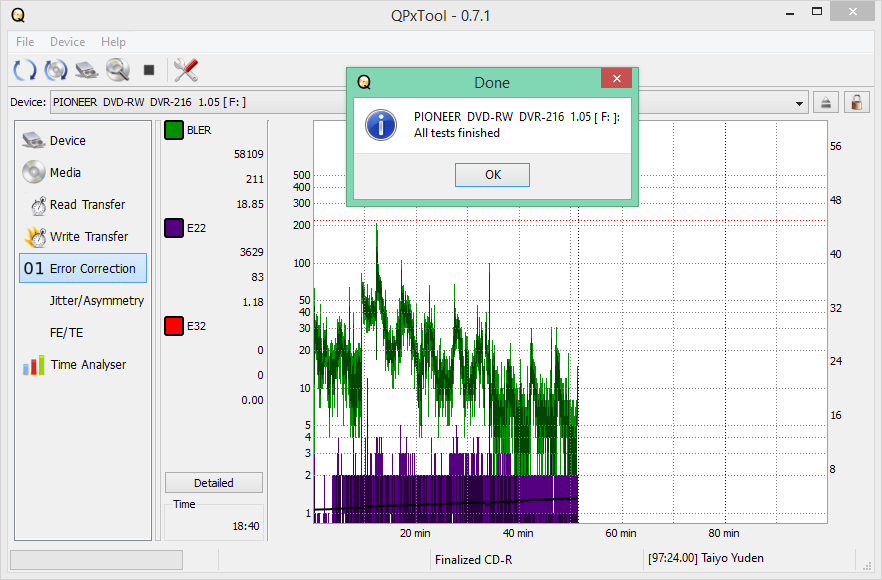Click the elapsed time value 18:40
The height and width of the screenshot is (580, 882).
(246, 527)
